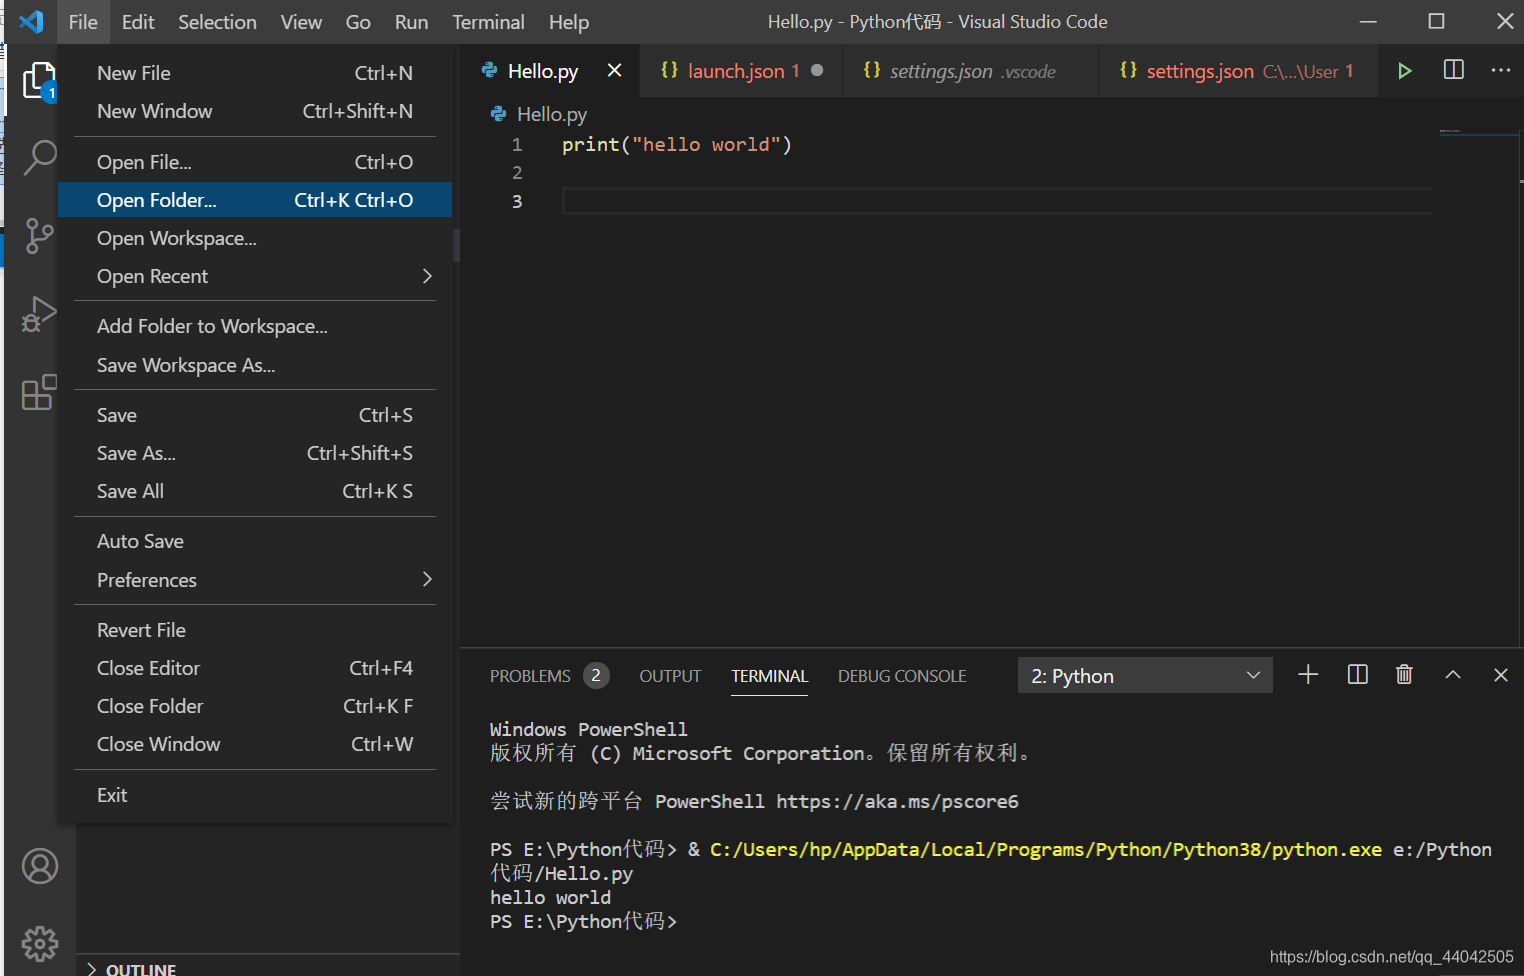Switch to the TERMINAL panel tab
Viewport: 1524px width, 976px height.
click(769, 676)
